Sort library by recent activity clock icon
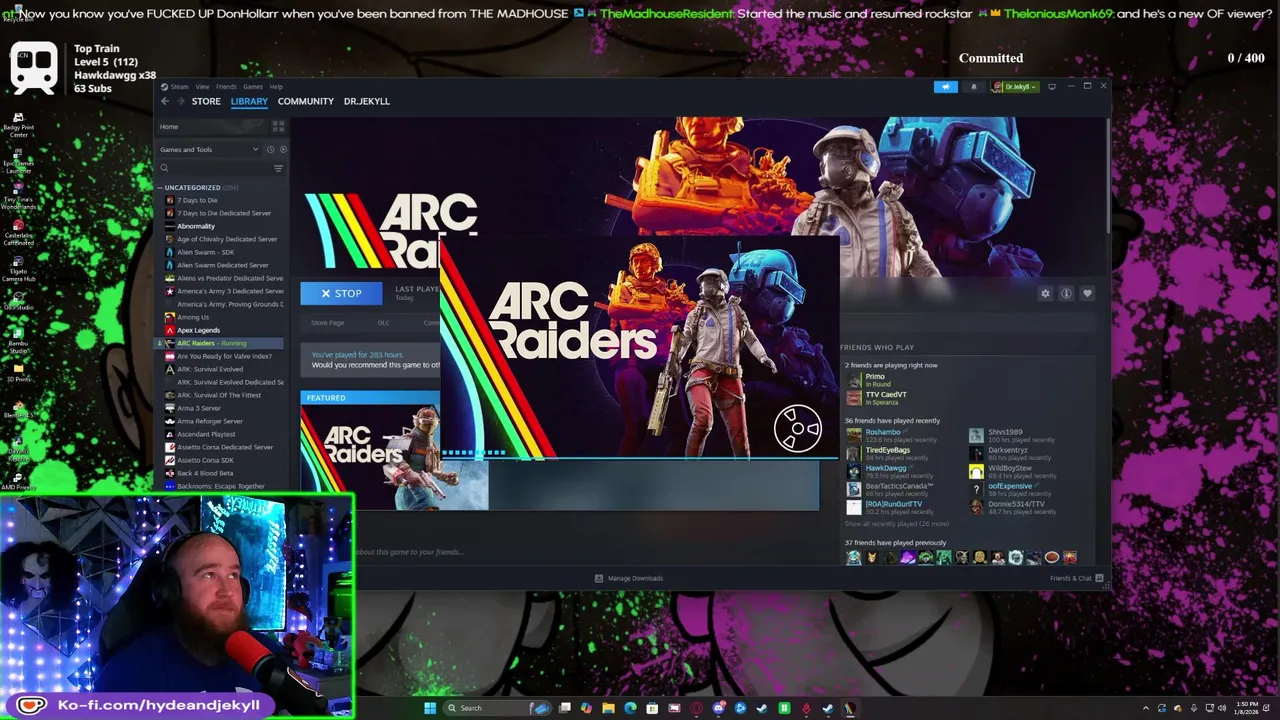 click(x=270, y=149)
